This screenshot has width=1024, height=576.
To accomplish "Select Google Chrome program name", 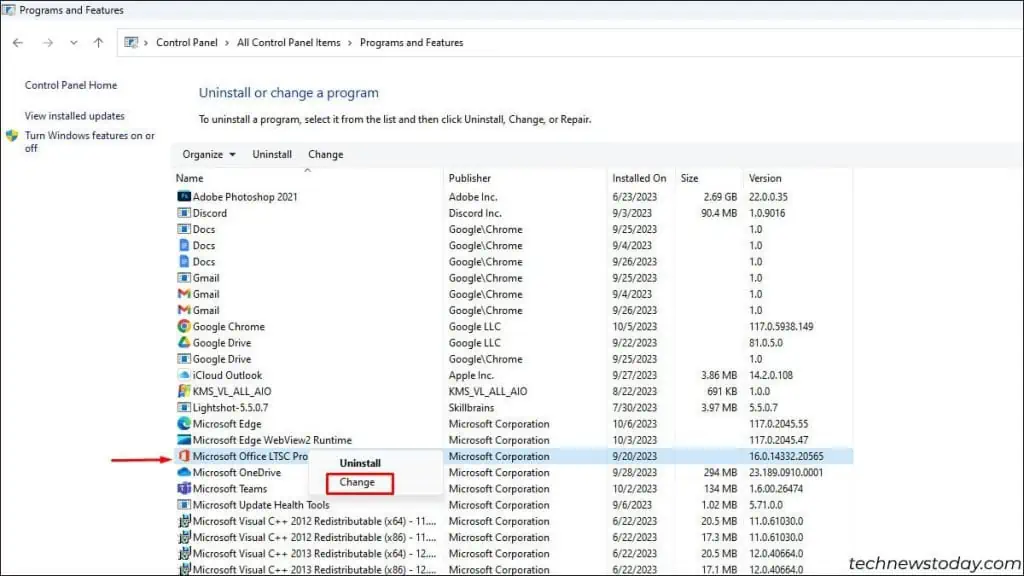I will click(229, 327).
